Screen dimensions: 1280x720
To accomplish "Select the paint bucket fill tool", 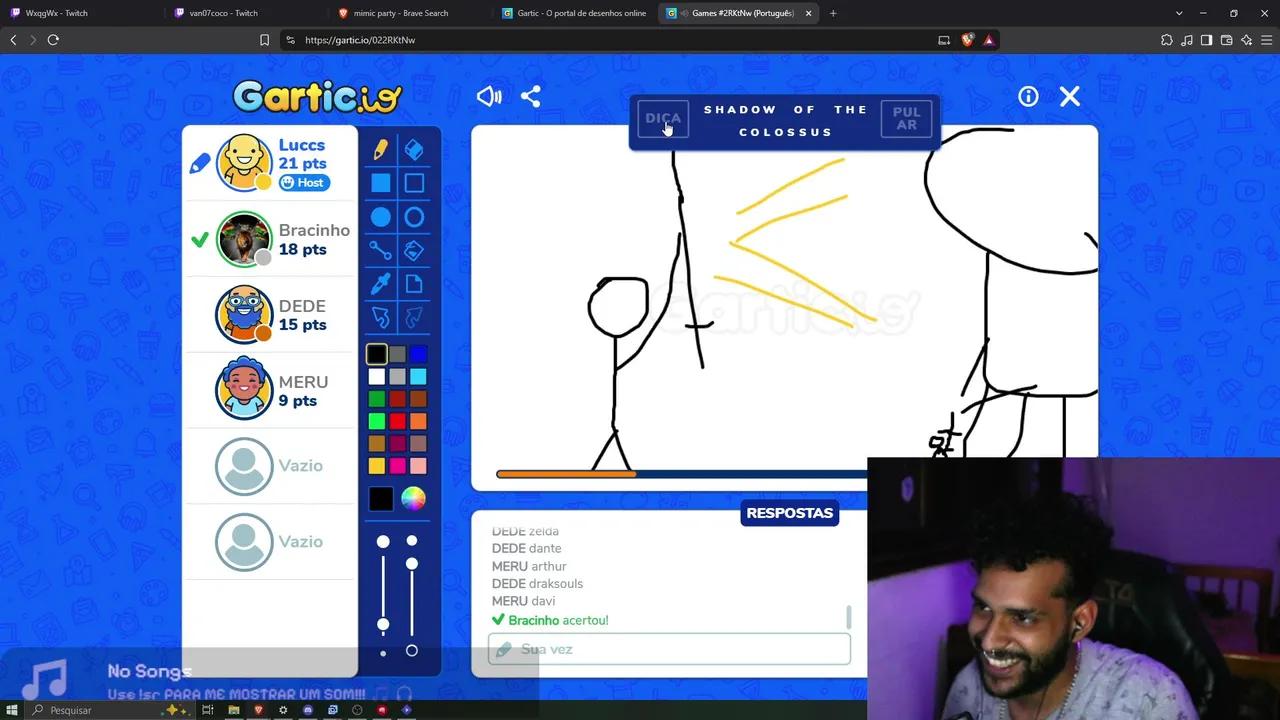I will tap(414, 251).
